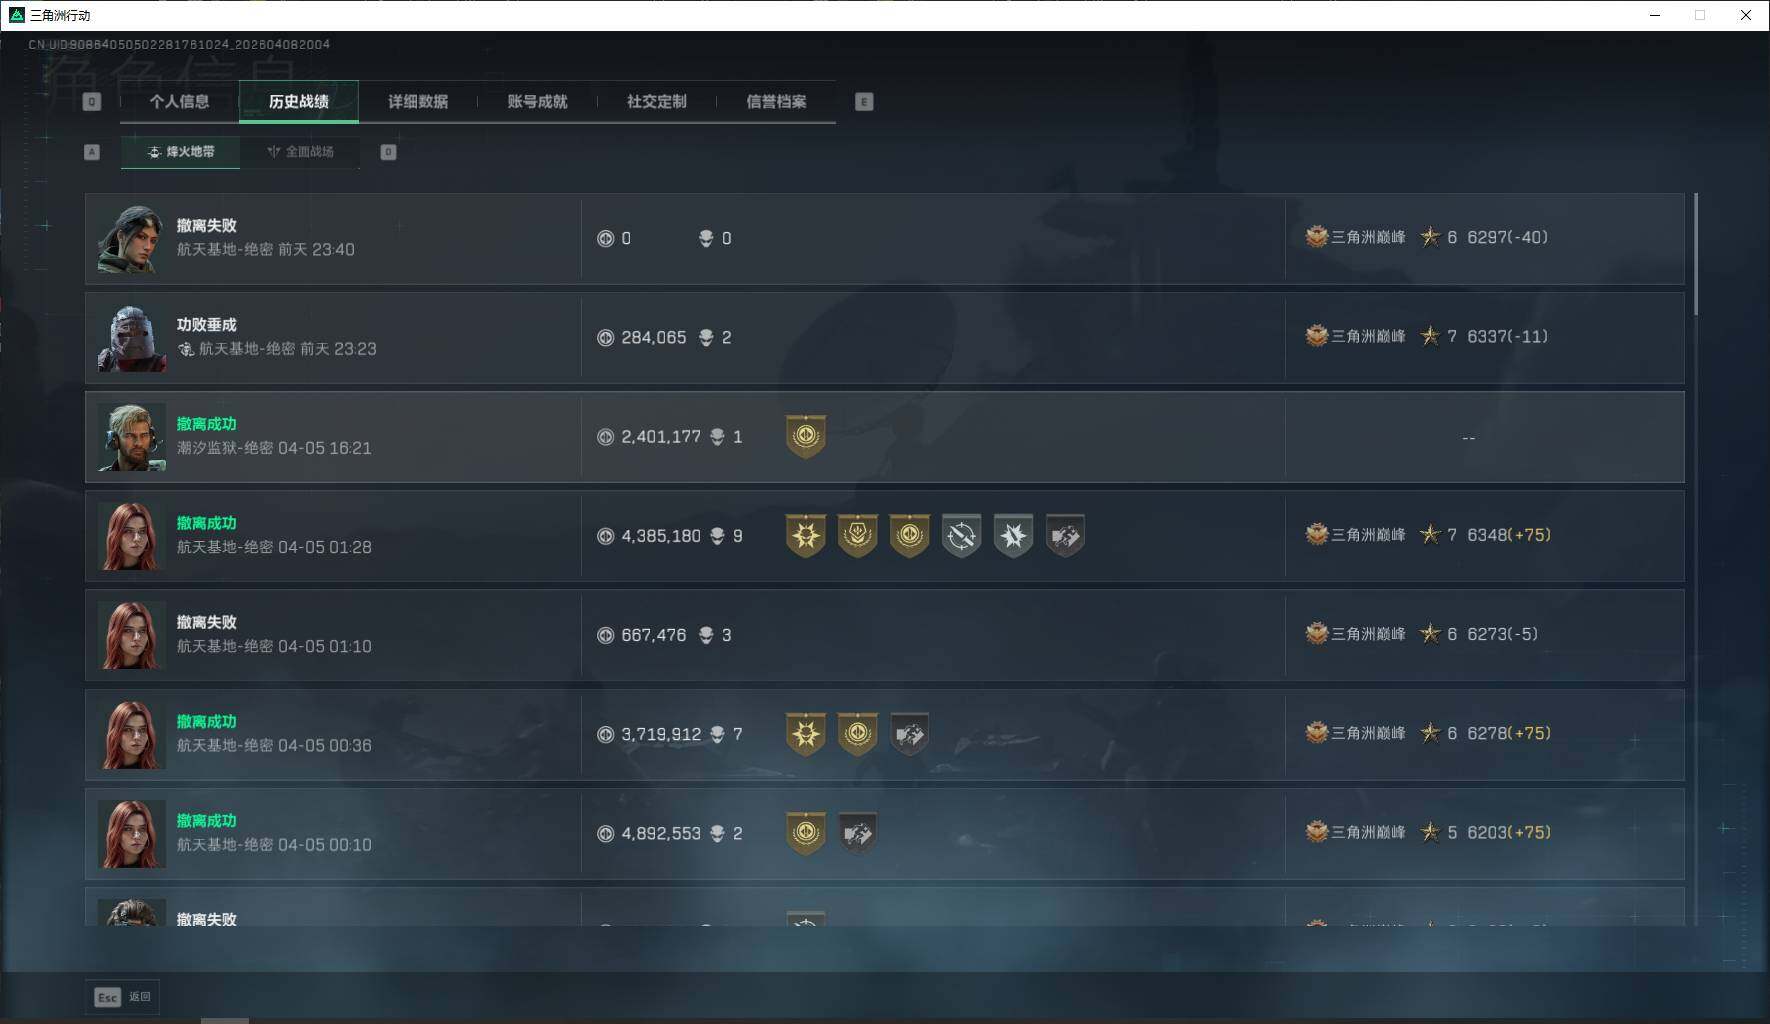
Task: Click the gold medal in the 04-05 16:21 match
Action: click(806, 437)
